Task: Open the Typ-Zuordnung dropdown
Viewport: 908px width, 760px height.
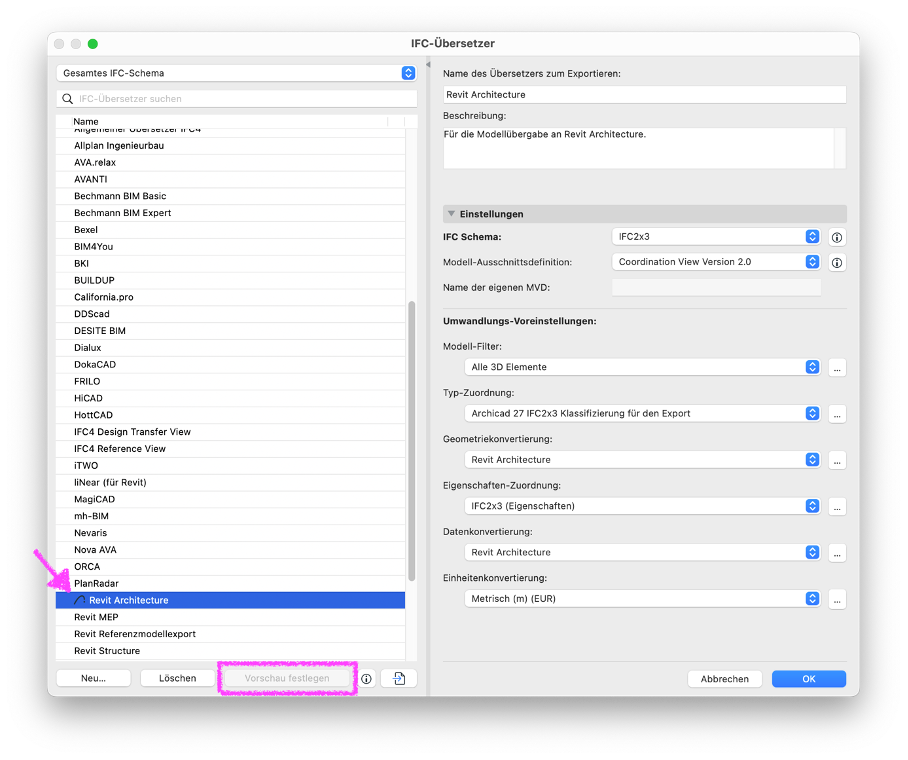Action: click(x=642, y=413)
